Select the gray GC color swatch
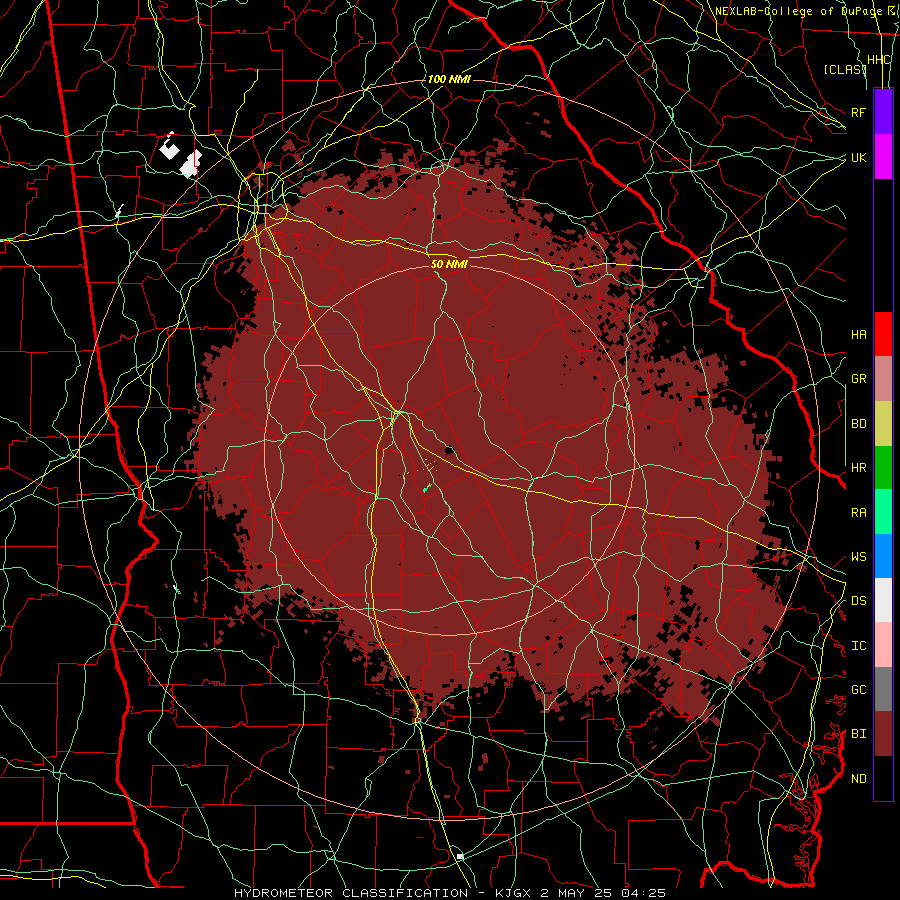The height and width of the screenshot is (900, 900). [883, 689]
